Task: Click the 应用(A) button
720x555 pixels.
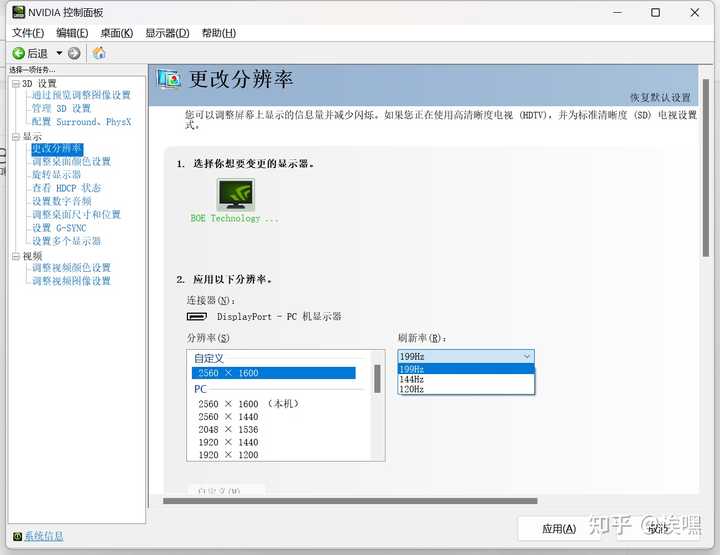Action: 559,529
